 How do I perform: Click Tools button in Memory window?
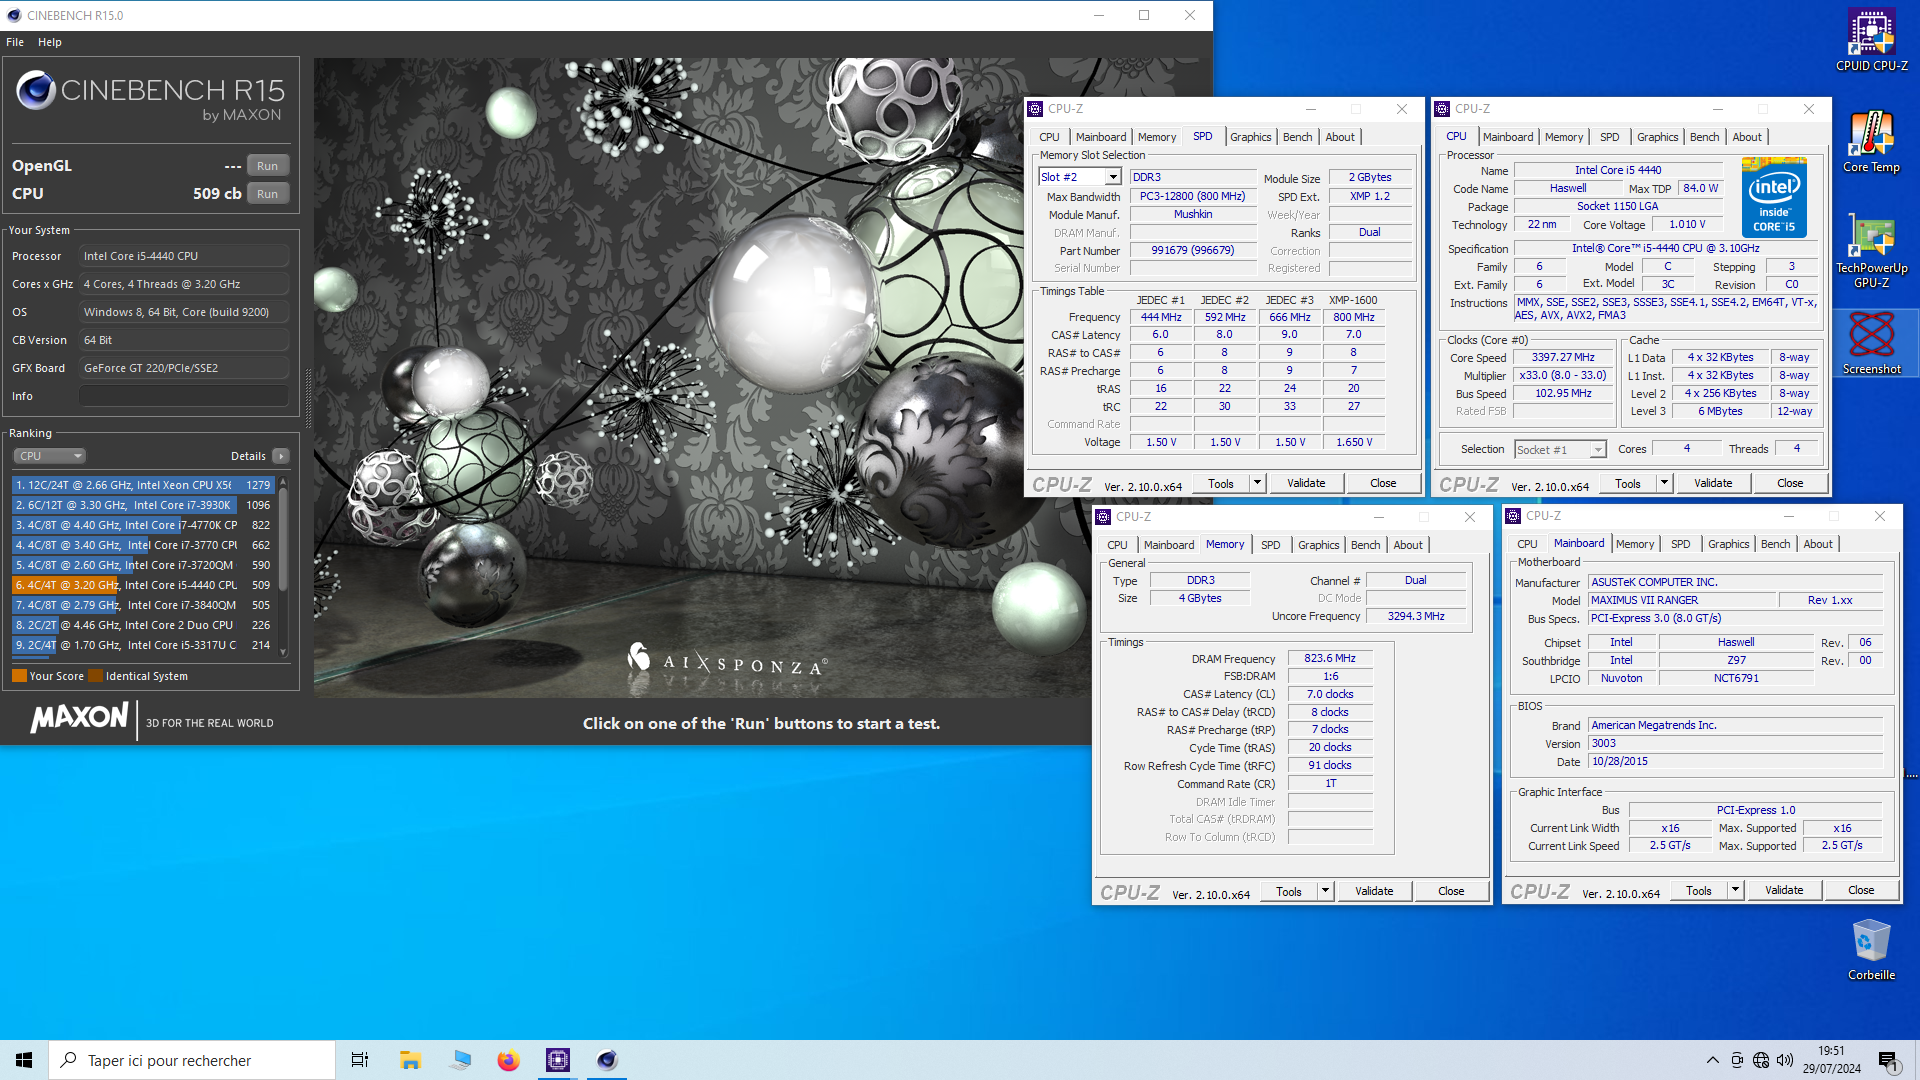coord(1289,891)
